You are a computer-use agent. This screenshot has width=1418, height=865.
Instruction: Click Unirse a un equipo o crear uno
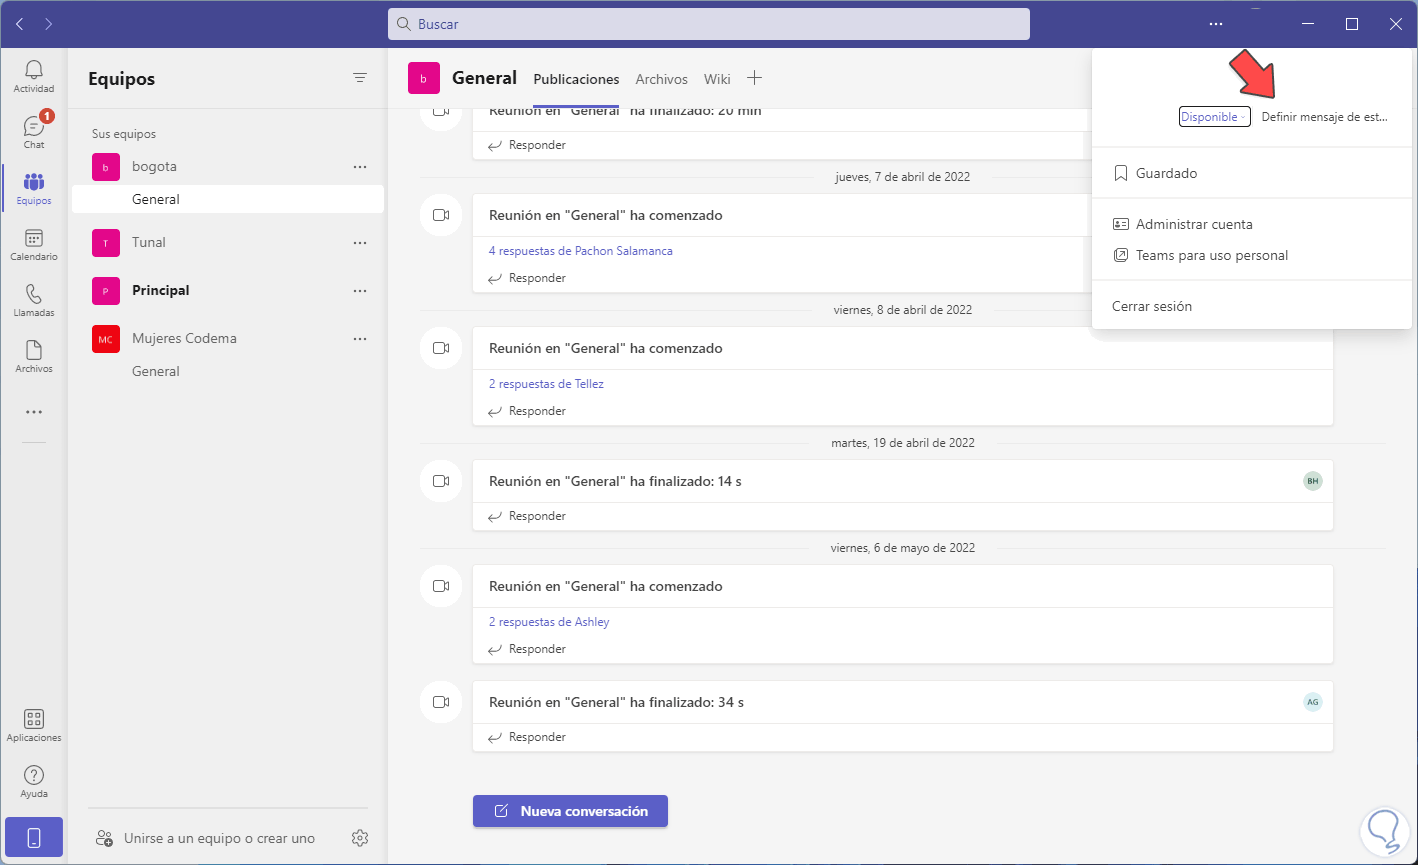tap(205, 838)
